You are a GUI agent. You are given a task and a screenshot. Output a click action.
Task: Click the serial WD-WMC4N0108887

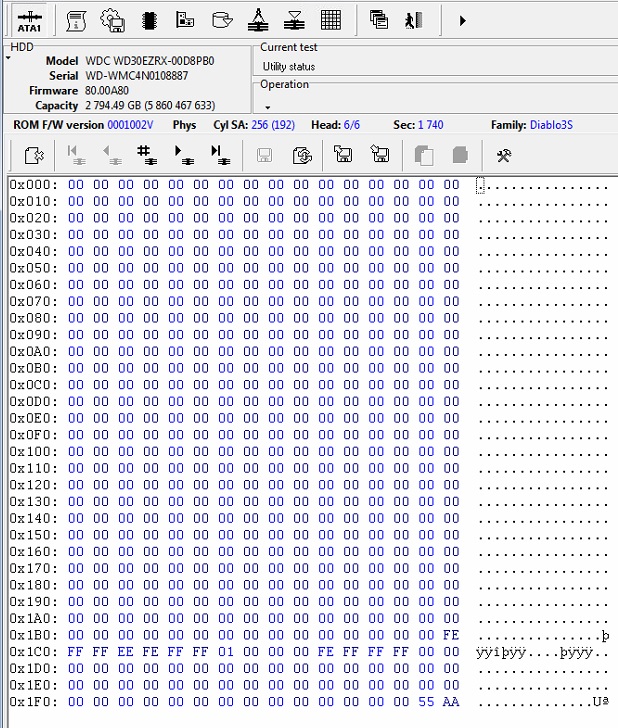(137, 76)
